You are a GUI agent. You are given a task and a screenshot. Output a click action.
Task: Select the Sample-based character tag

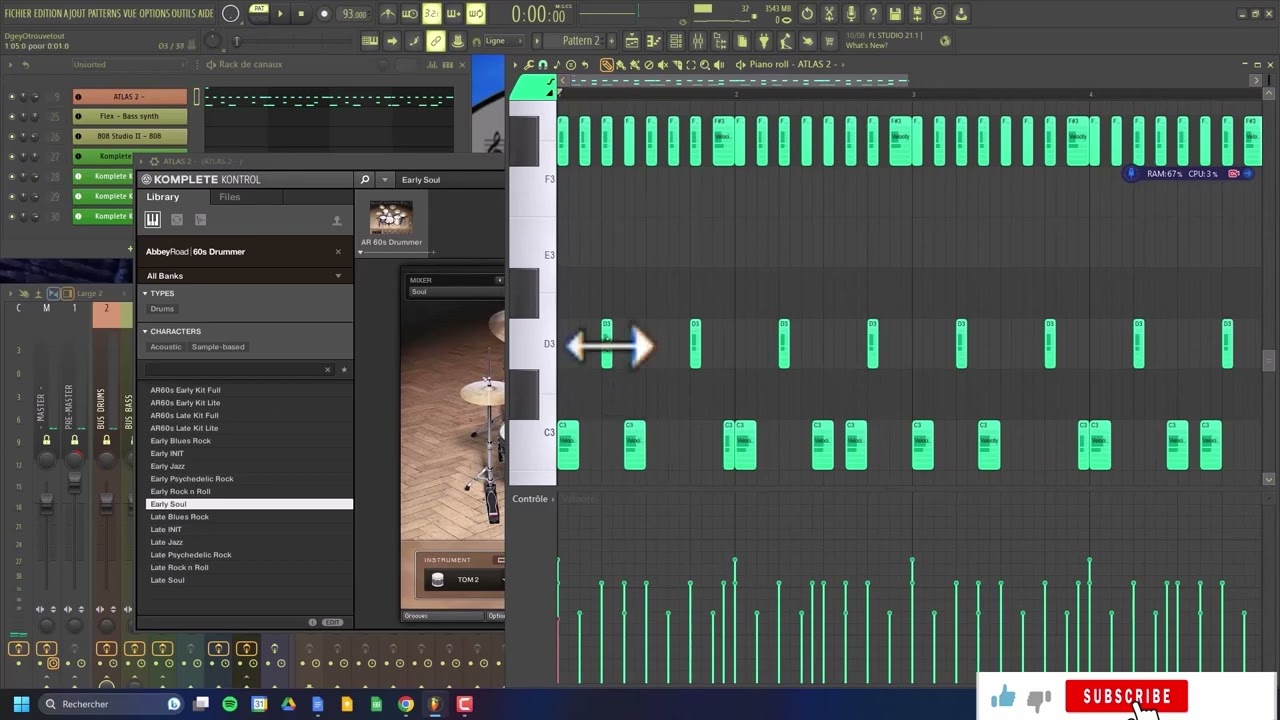[218, 347]
